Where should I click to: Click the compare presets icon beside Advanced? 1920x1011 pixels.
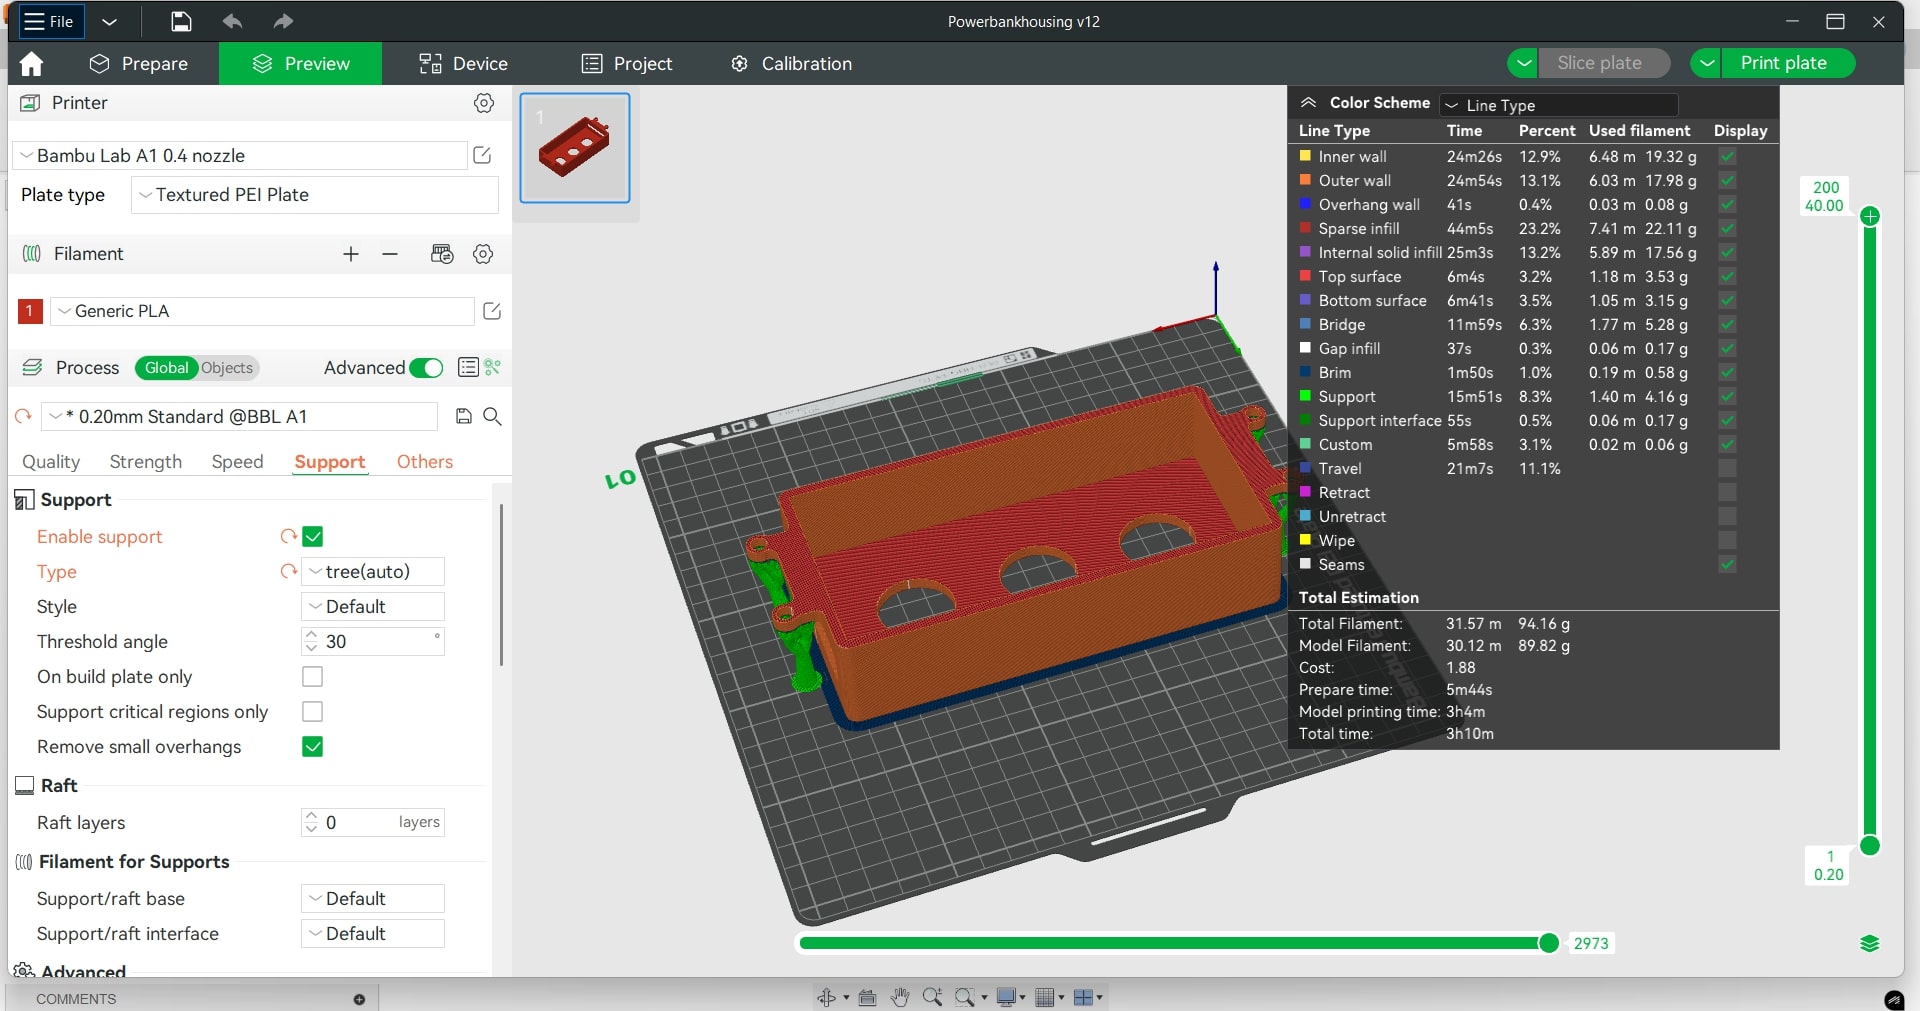click(493, 367)
